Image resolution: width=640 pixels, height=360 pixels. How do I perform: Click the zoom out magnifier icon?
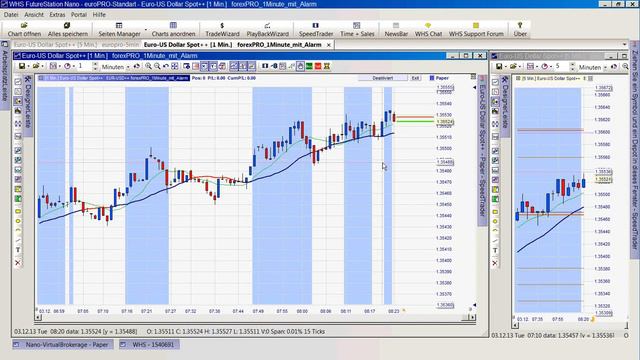coord(157,66)
